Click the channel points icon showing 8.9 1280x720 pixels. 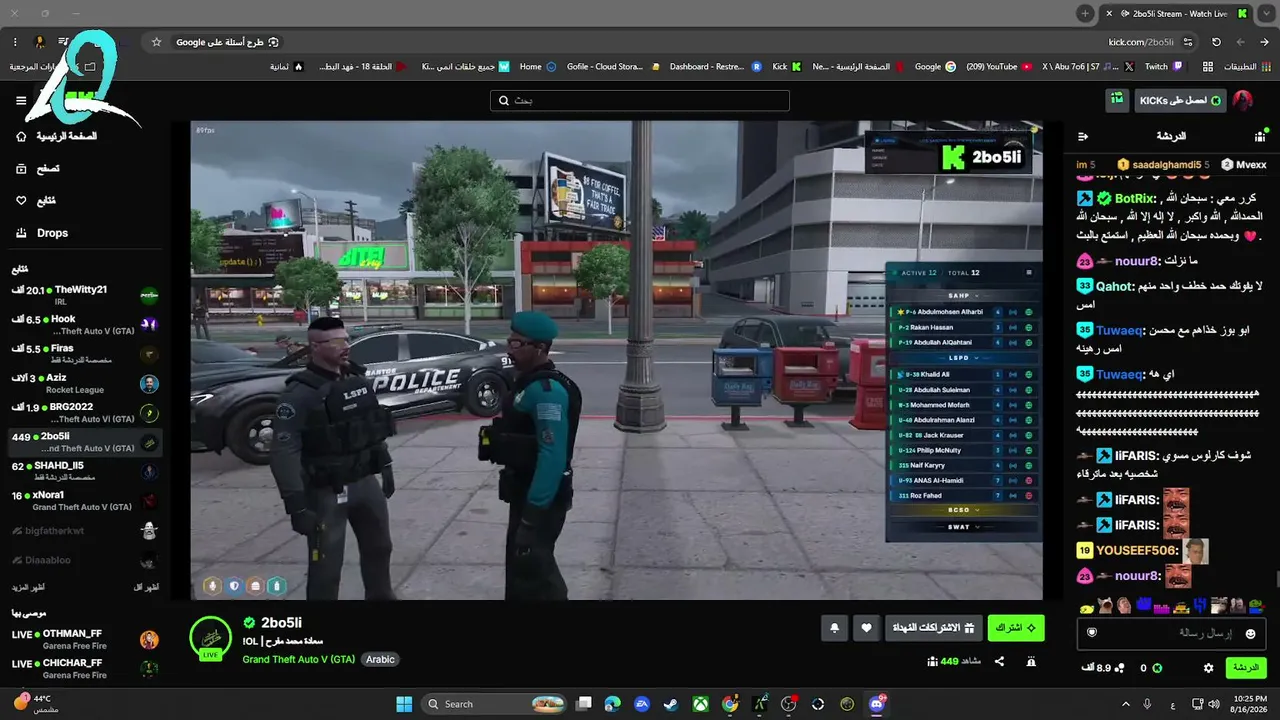pos(1119,668)
